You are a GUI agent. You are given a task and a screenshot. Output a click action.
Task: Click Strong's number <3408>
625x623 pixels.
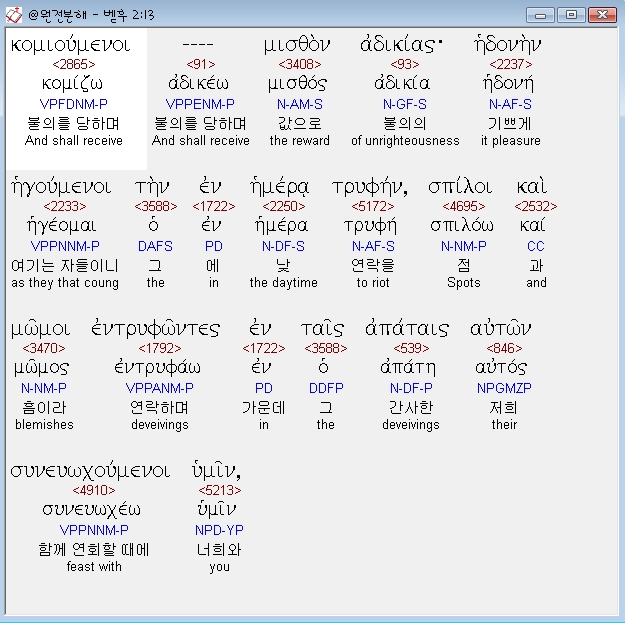(300, 64)
